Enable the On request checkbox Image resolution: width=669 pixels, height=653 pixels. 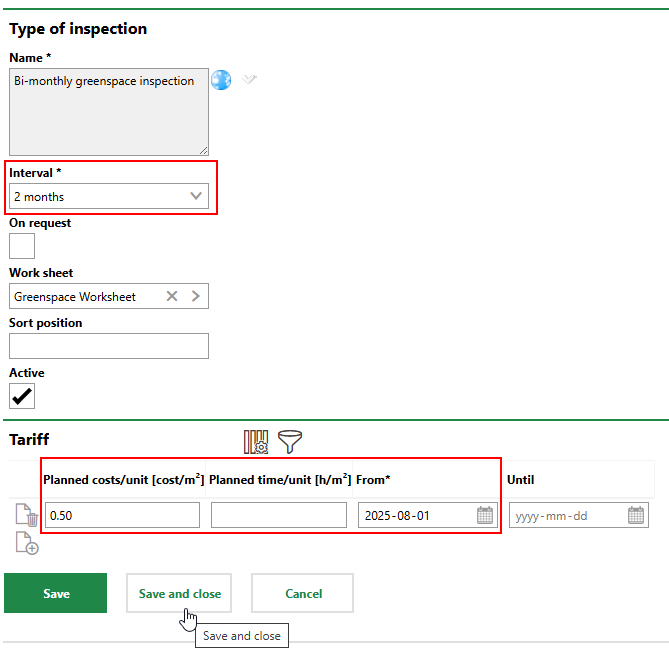coord(22,246)
